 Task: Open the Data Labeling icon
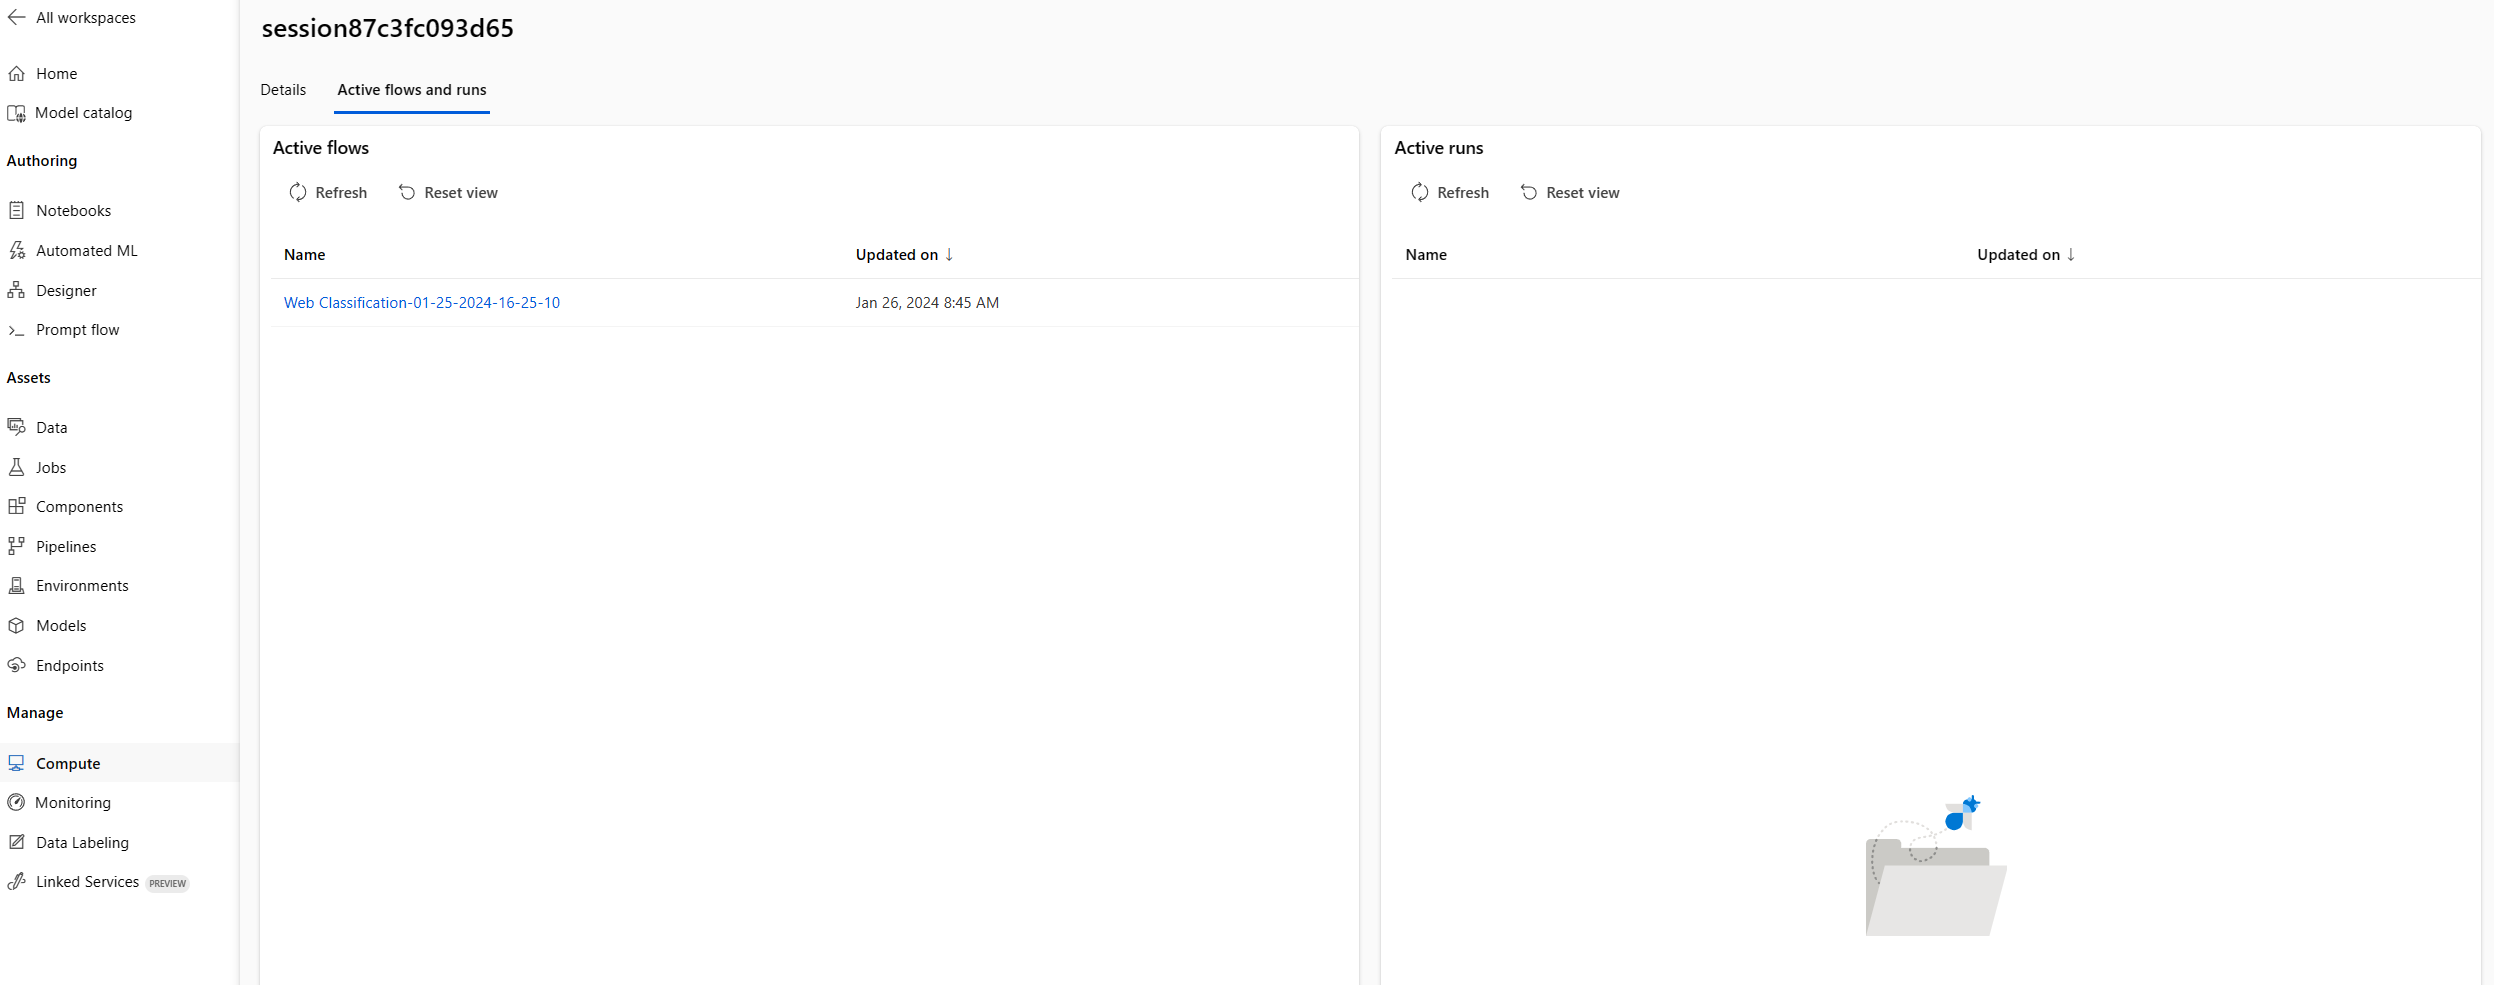16,842
